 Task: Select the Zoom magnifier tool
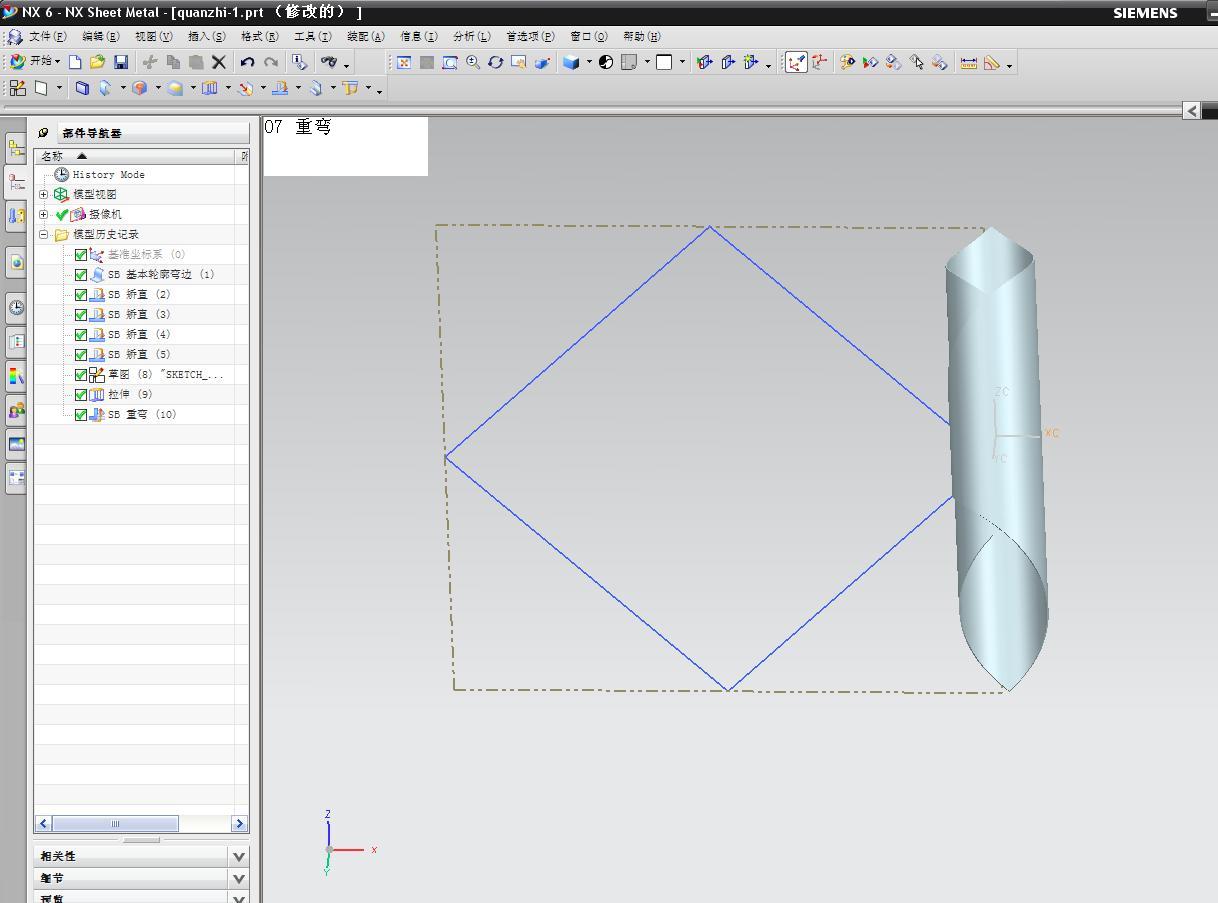473,62
